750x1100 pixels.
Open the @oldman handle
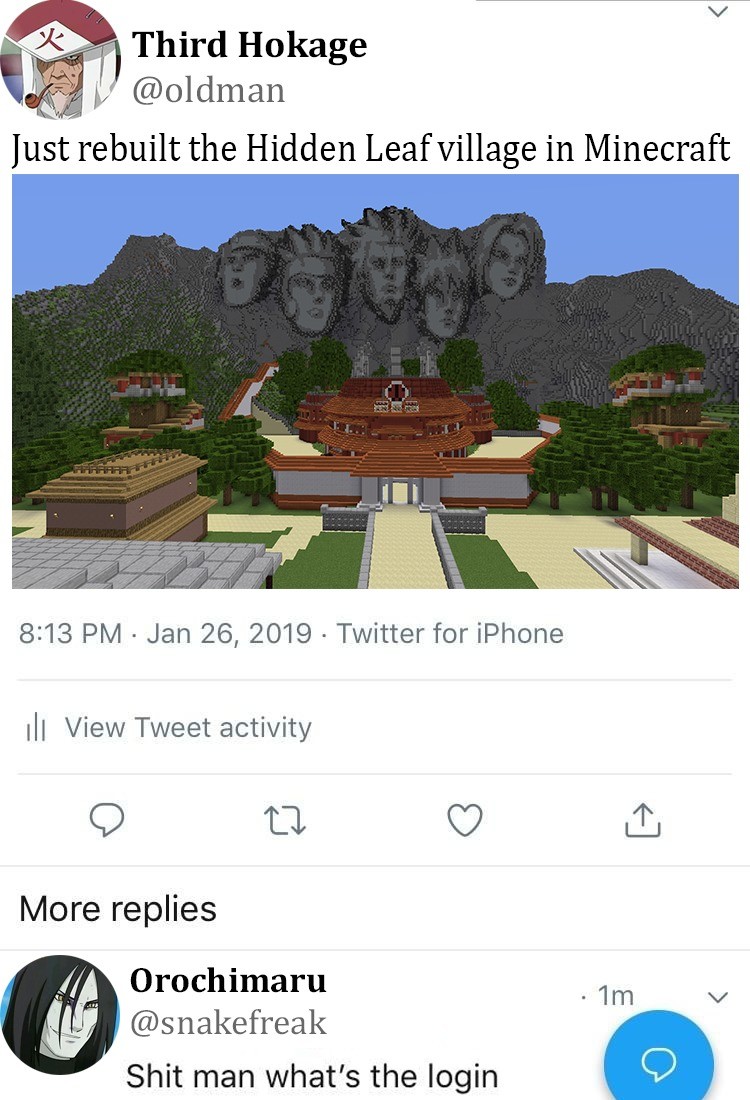coord(208,90)
